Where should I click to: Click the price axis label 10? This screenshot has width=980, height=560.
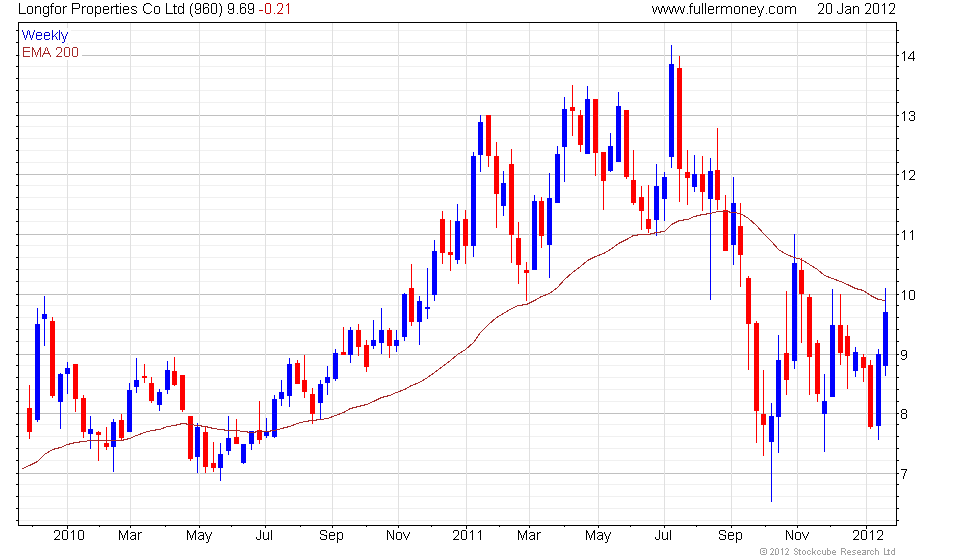point(908,295)
